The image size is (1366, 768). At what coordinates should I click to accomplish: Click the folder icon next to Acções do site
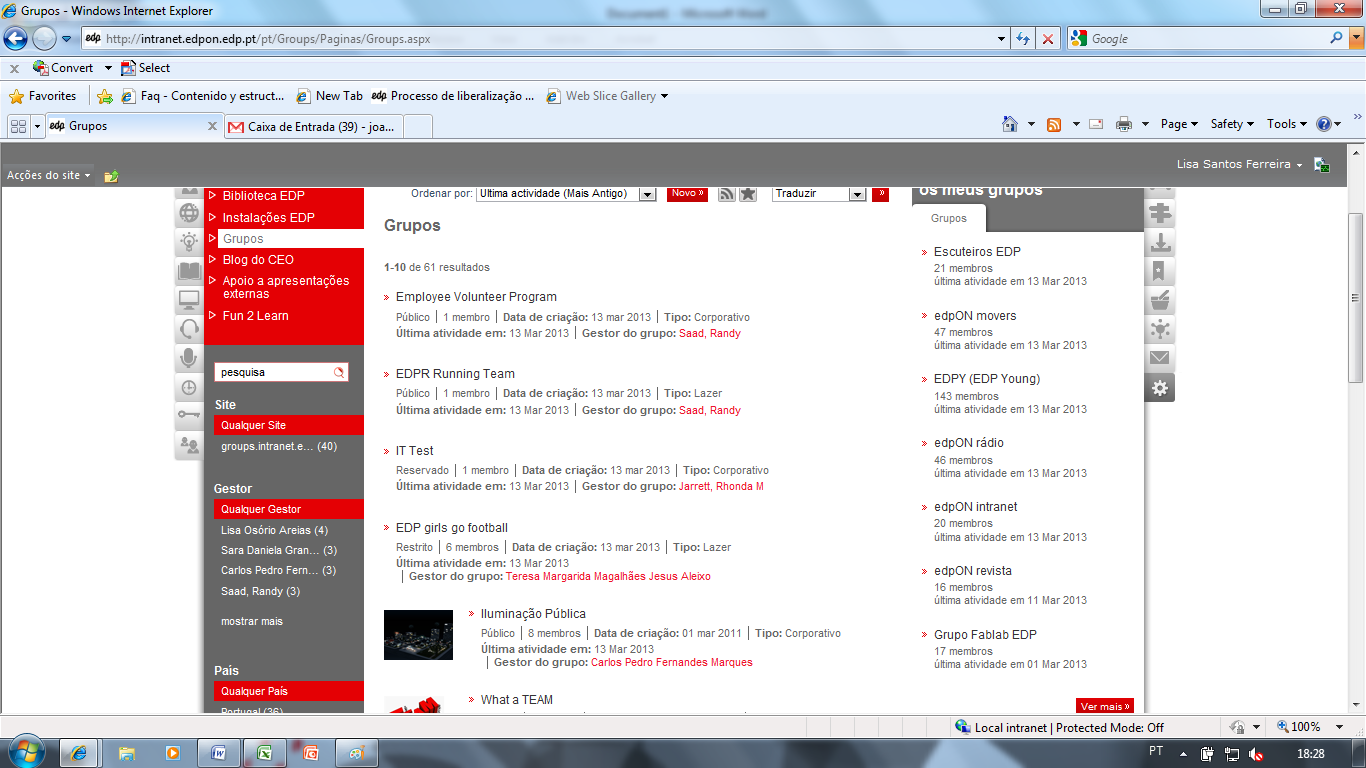point(111,176)
